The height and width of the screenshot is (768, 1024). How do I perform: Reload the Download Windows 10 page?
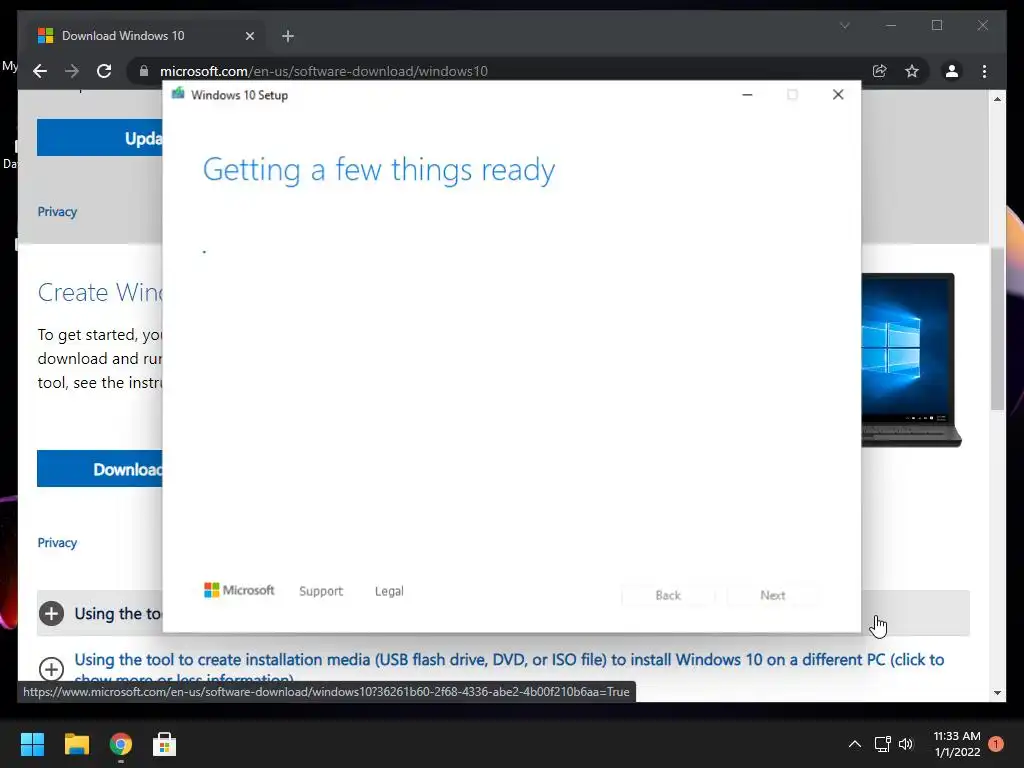coord(104,71)
